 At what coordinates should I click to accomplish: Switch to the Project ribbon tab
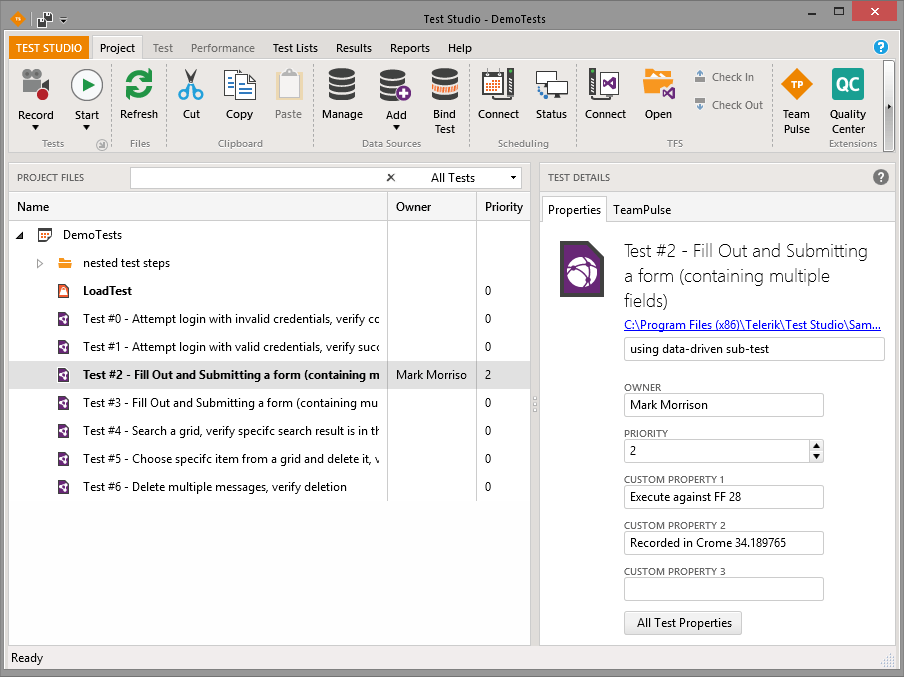(x=117, y=48)
